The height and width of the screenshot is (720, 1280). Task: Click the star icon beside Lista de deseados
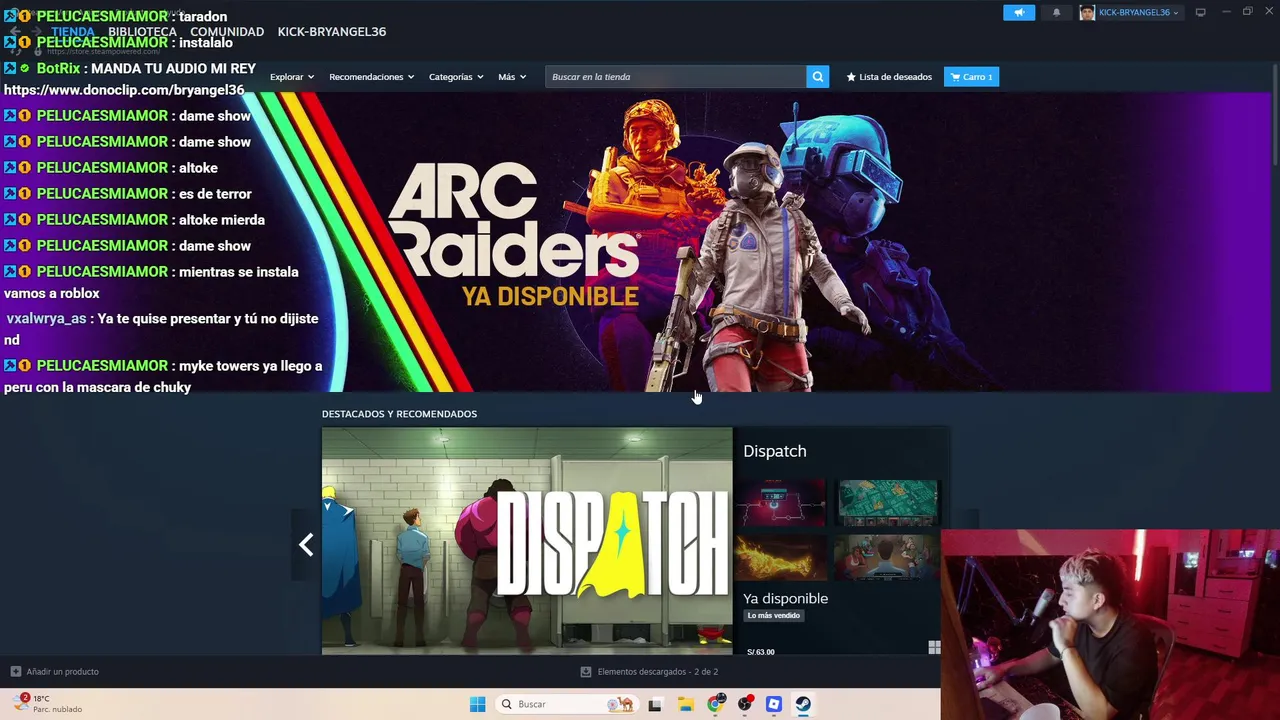[851, 77]
